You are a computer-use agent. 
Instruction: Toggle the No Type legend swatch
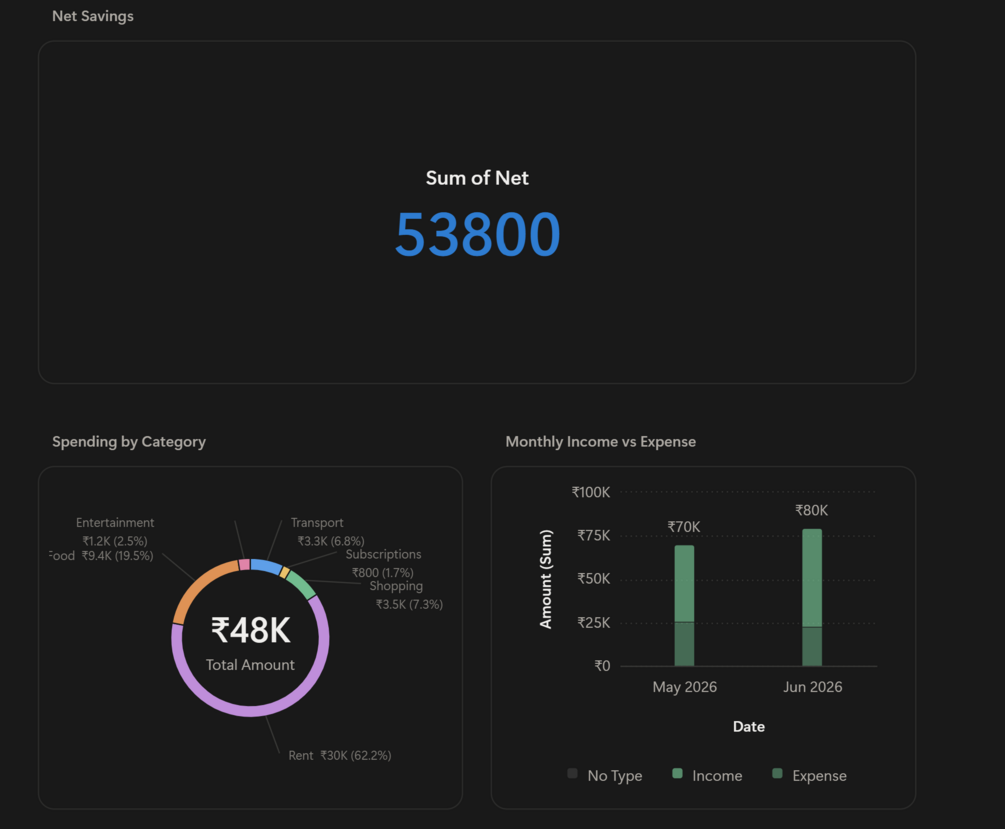[572, 774]
